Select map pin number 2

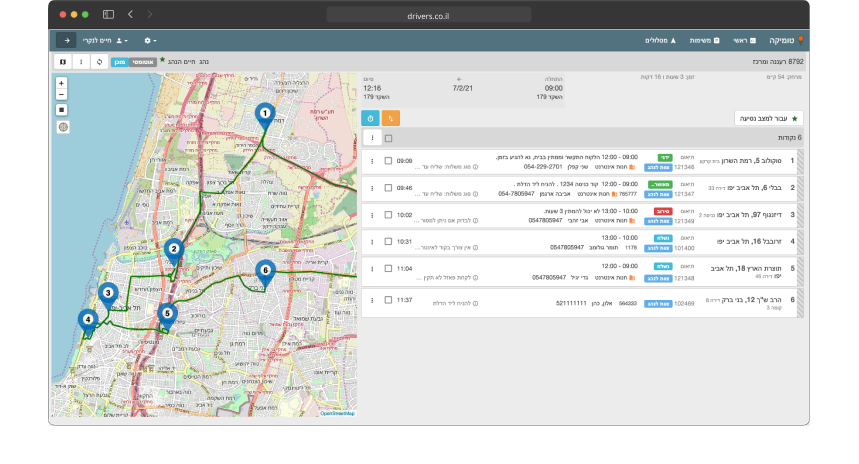point(174,251)
